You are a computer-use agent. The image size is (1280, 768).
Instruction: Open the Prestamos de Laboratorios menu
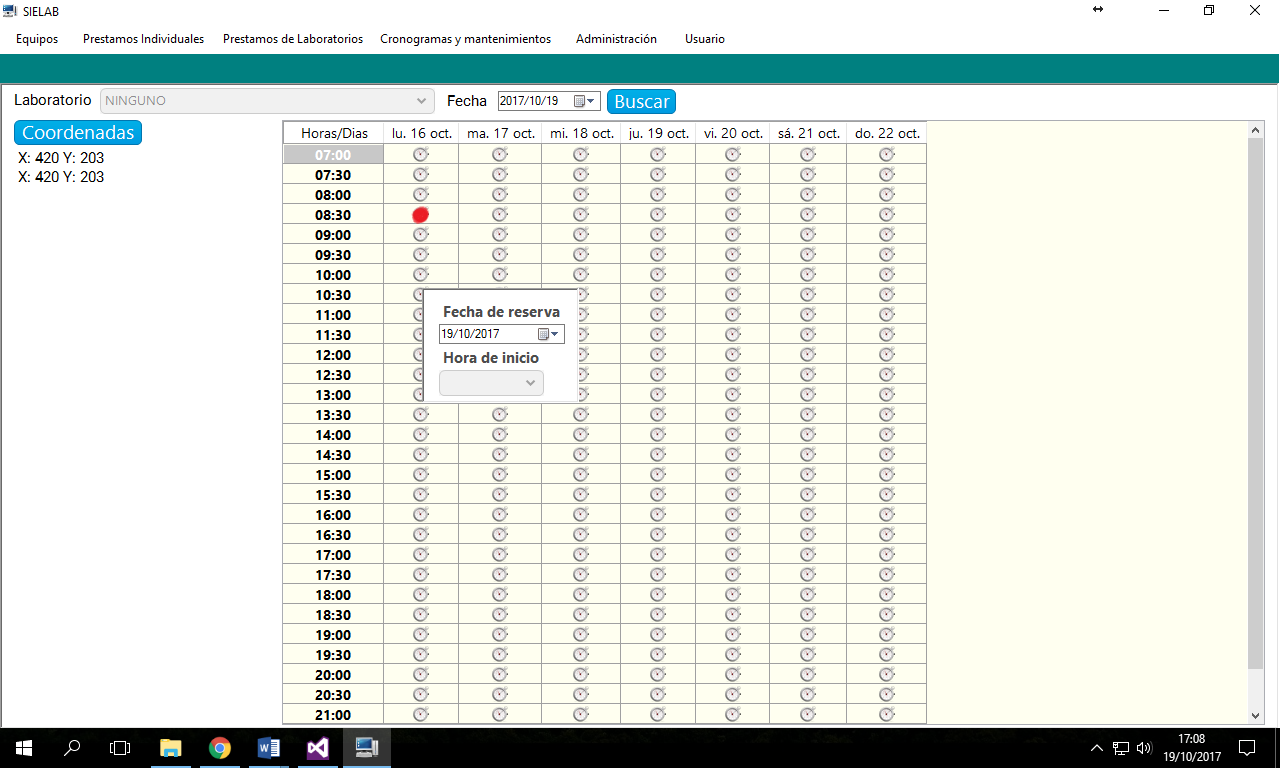(293, 39)
